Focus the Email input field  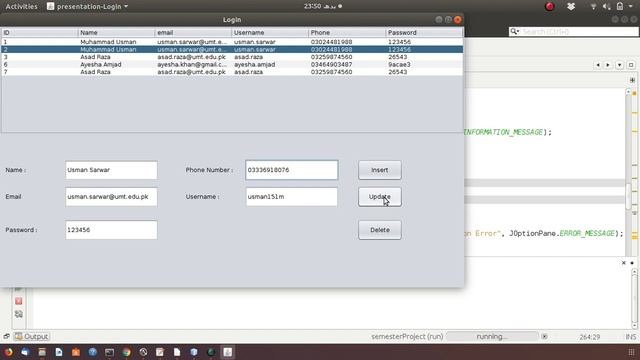coord(111,197)
